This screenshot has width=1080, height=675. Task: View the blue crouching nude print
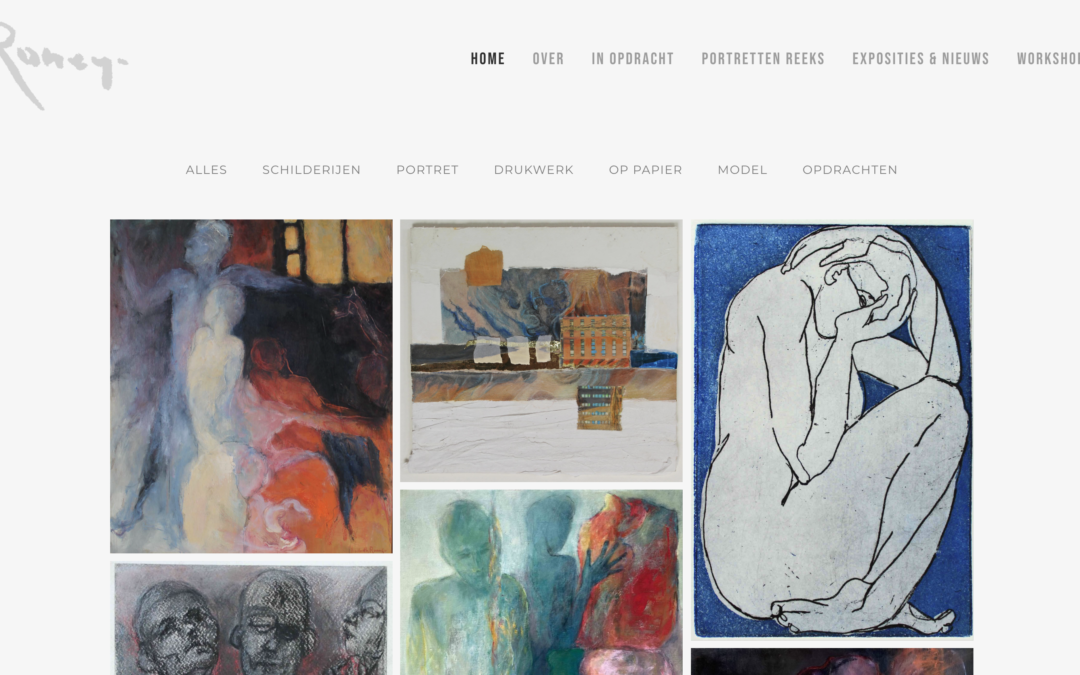click(x=832, y=430)
